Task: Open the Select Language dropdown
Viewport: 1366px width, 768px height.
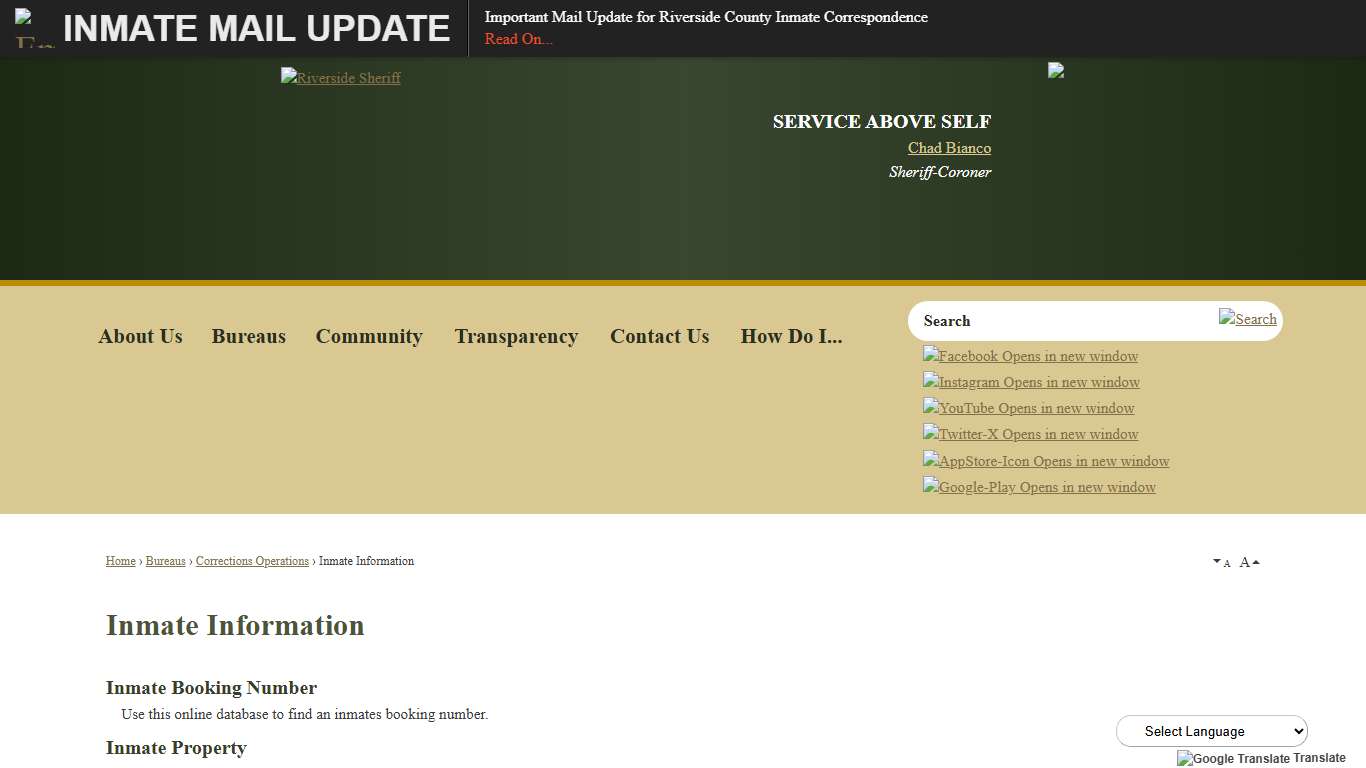Action: [1211, 731]
